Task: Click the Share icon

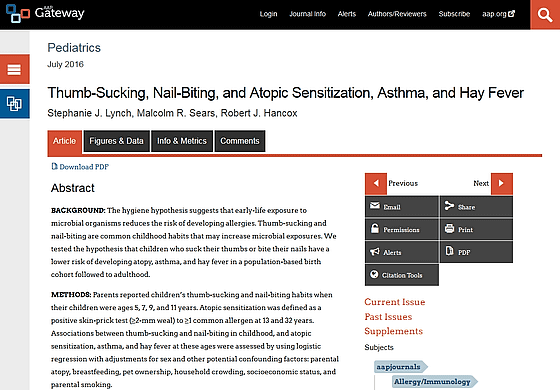Action: click(449, 206)
